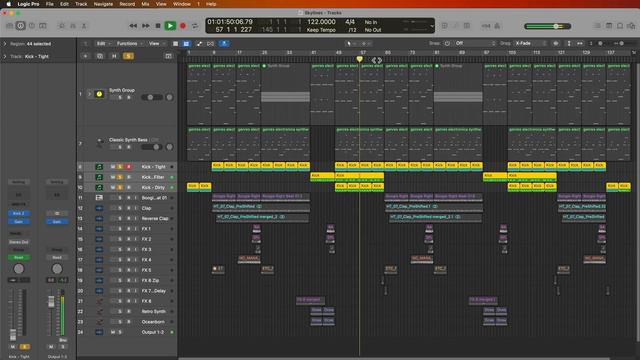Click the 4/4 time signature in the LCD

click(350, 22)
